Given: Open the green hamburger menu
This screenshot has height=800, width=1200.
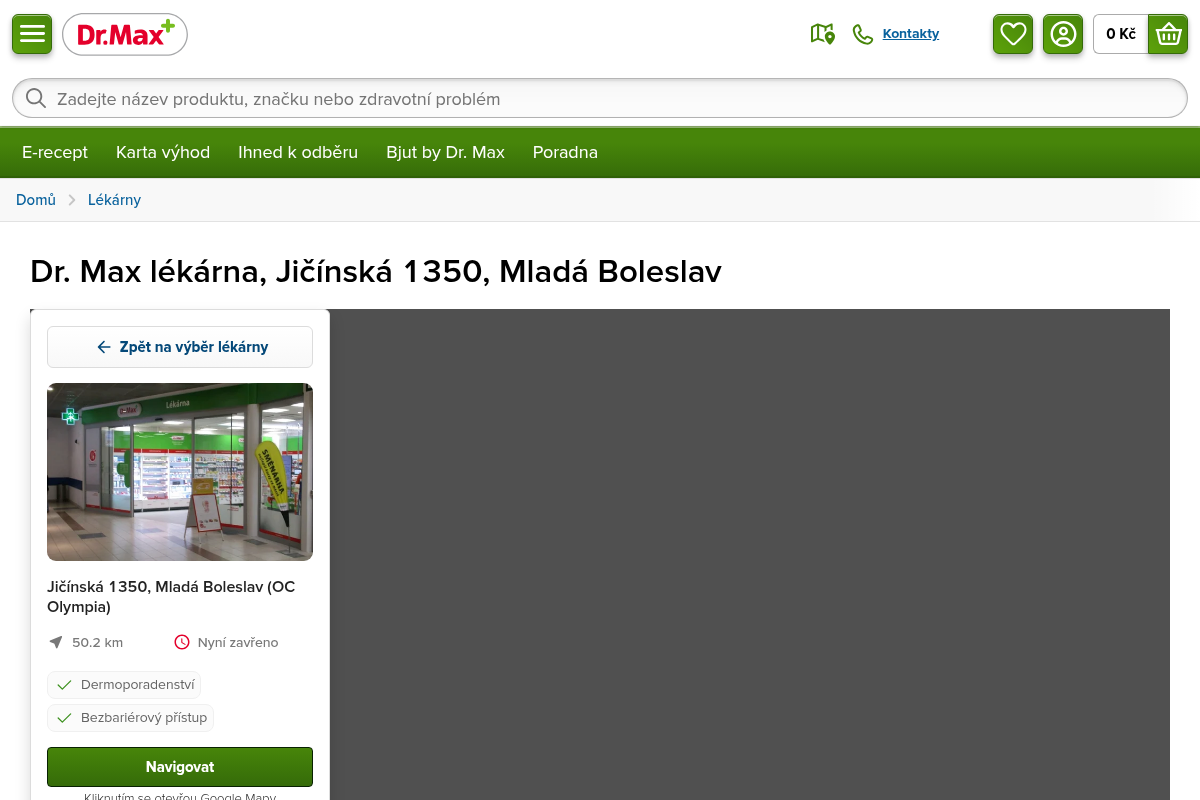Looking at the screenshot, I should coord(32,34).
